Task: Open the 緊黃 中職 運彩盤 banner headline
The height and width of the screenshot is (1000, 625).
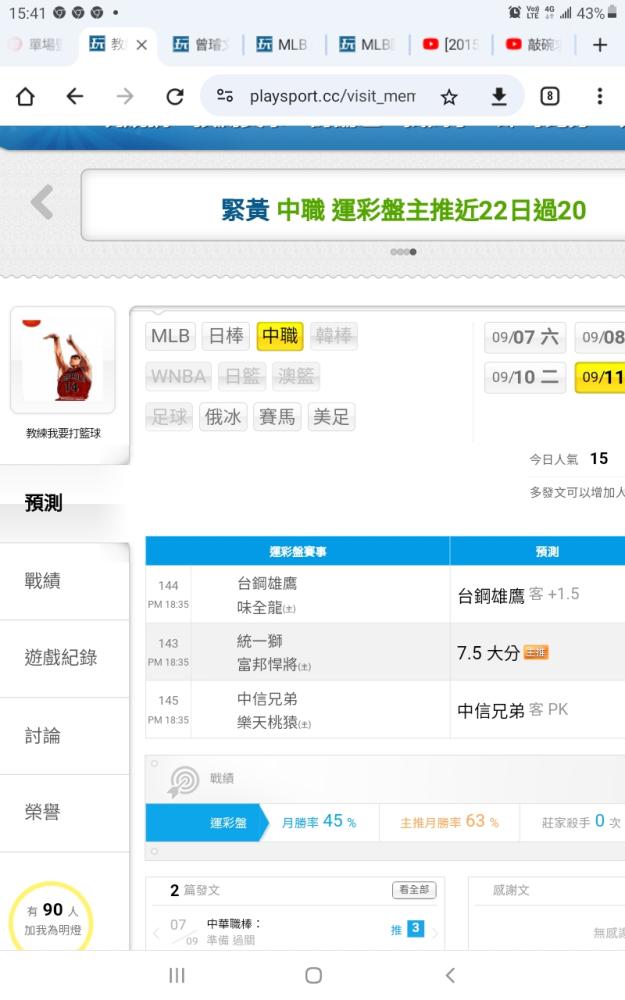Action: [x=403, y=210]
